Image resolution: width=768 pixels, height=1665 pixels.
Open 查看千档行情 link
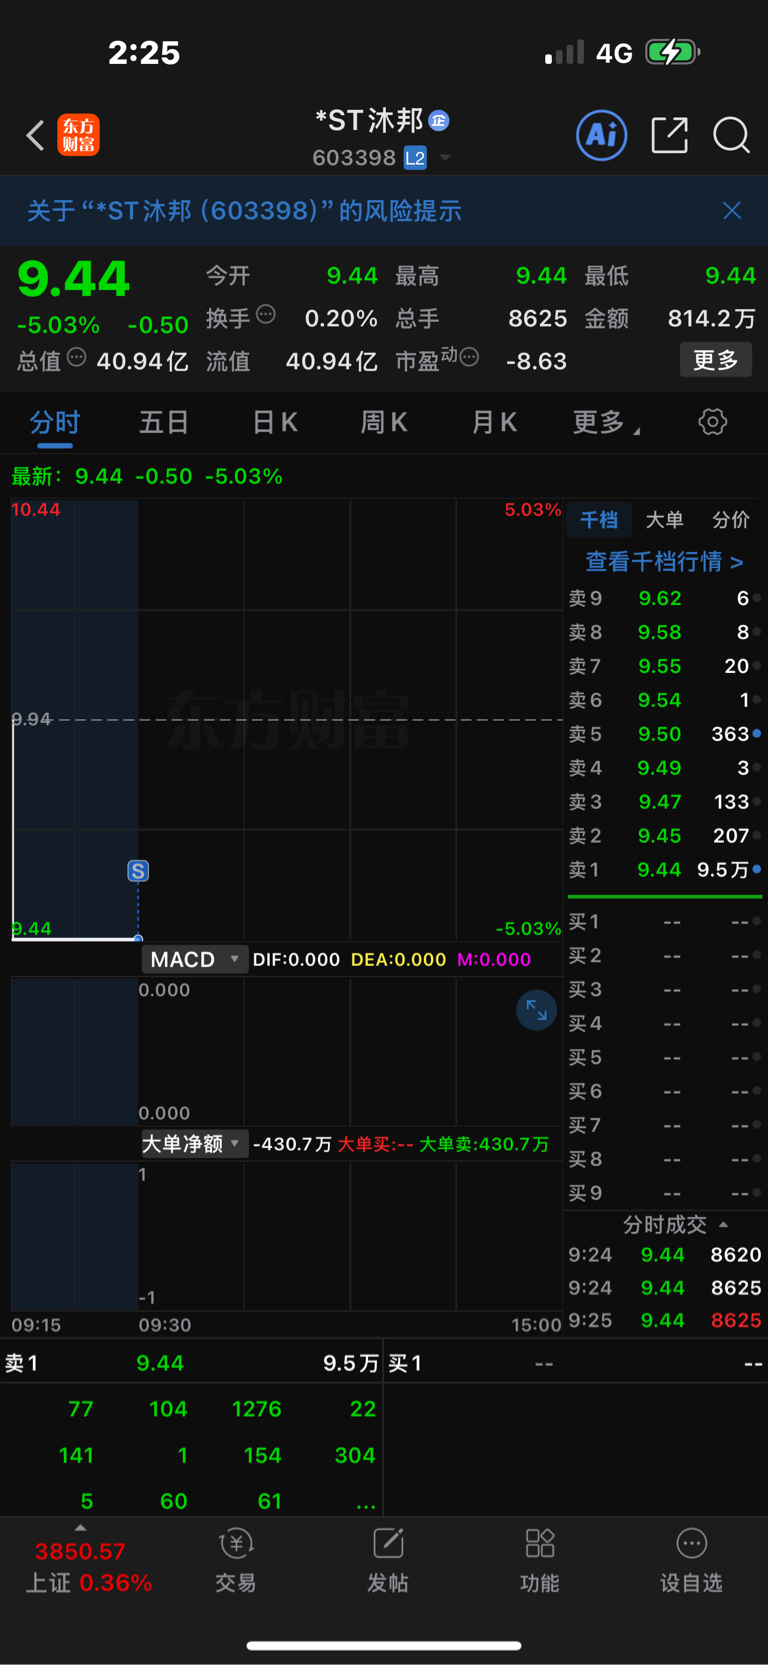pos(664,562)
